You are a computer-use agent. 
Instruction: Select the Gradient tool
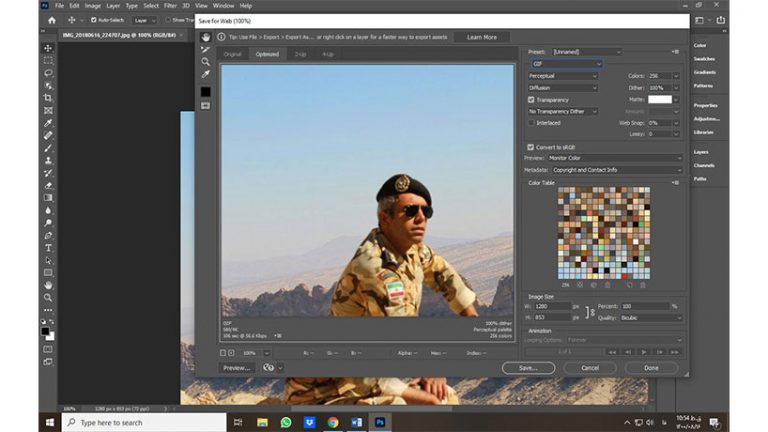[48, 198]
